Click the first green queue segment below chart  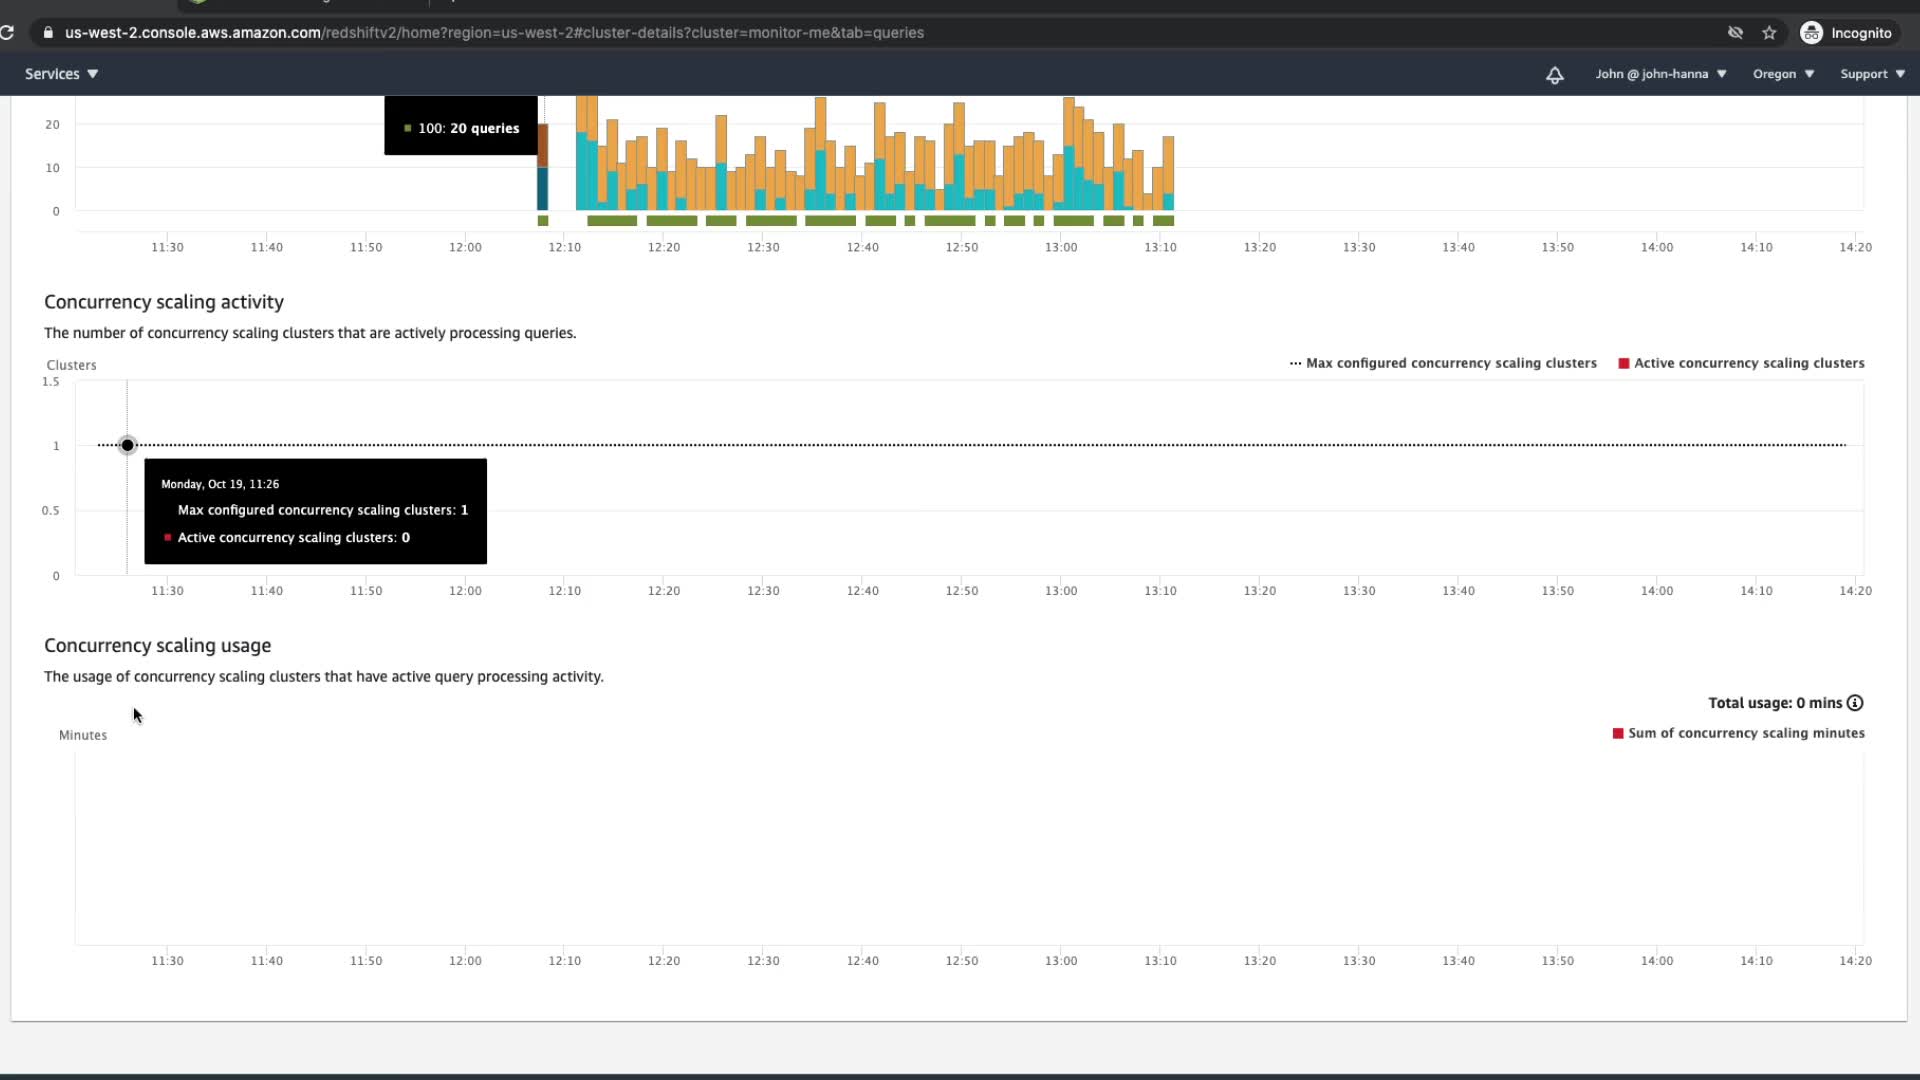(x=543, y=221)
